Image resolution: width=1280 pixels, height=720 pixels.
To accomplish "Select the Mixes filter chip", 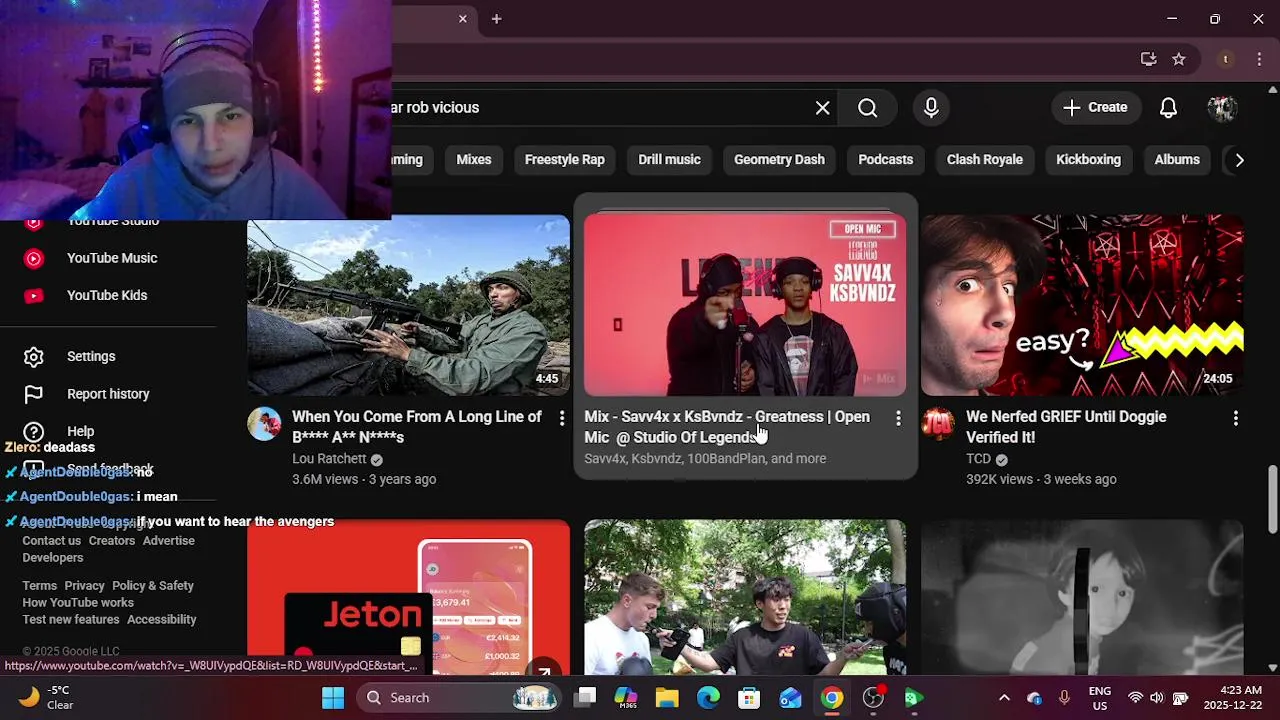I will coord(474,159).
